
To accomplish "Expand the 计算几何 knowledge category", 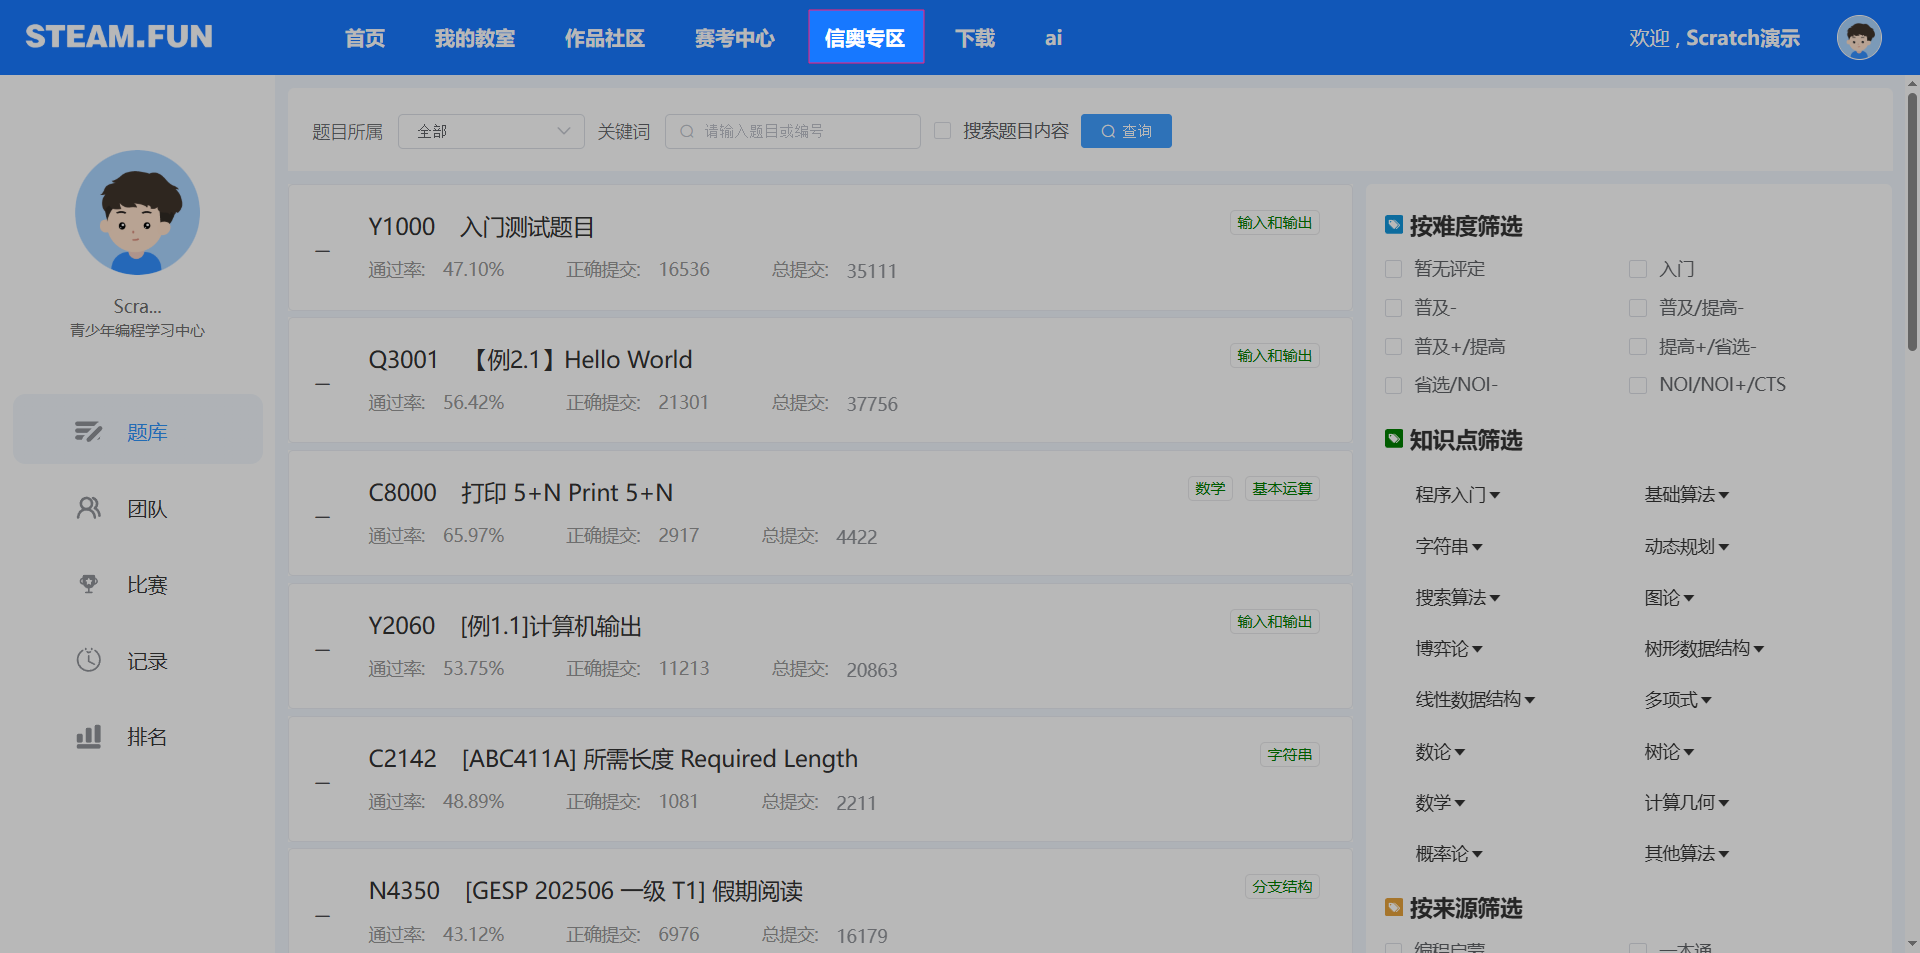I will click(x=1687, y=803).
